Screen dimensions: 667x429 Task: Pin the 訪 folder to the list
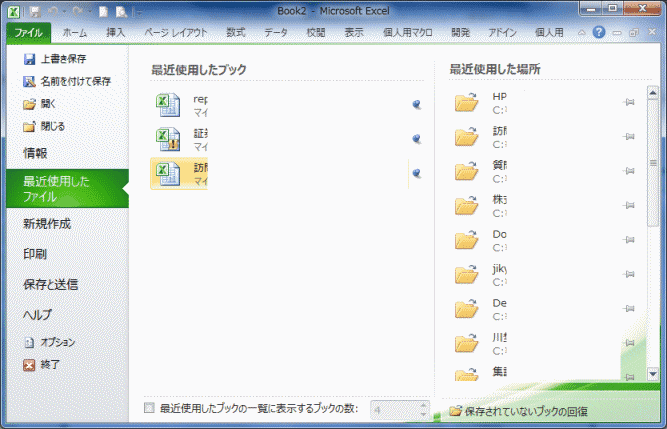[x=629, y=136]
